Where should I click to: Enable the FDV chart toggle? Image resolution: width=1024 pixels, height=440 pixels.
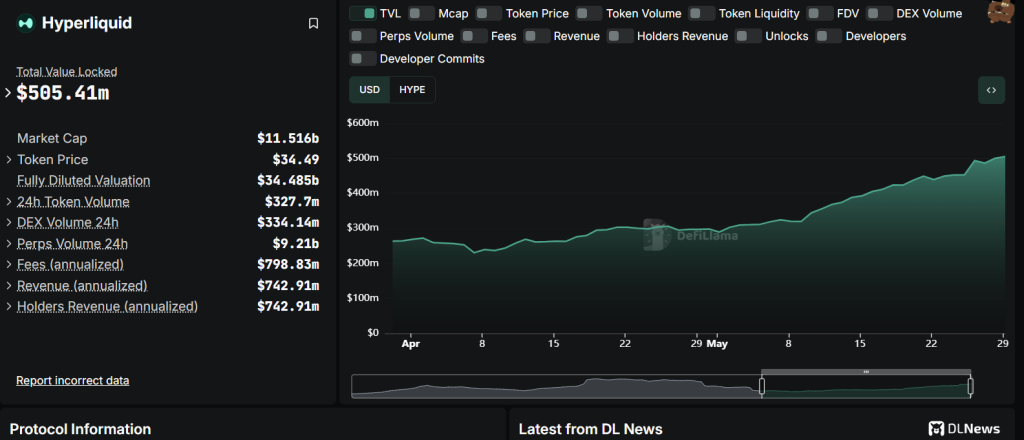pos(820,13)
